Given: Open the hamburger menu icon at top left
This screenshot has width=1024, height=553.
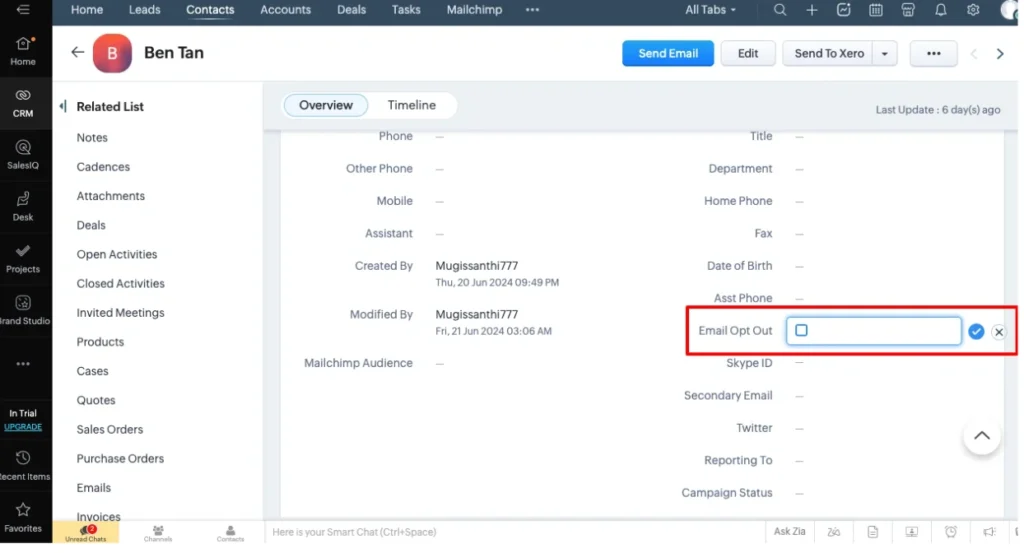Looking at the screenshot, I should (23, 9).
